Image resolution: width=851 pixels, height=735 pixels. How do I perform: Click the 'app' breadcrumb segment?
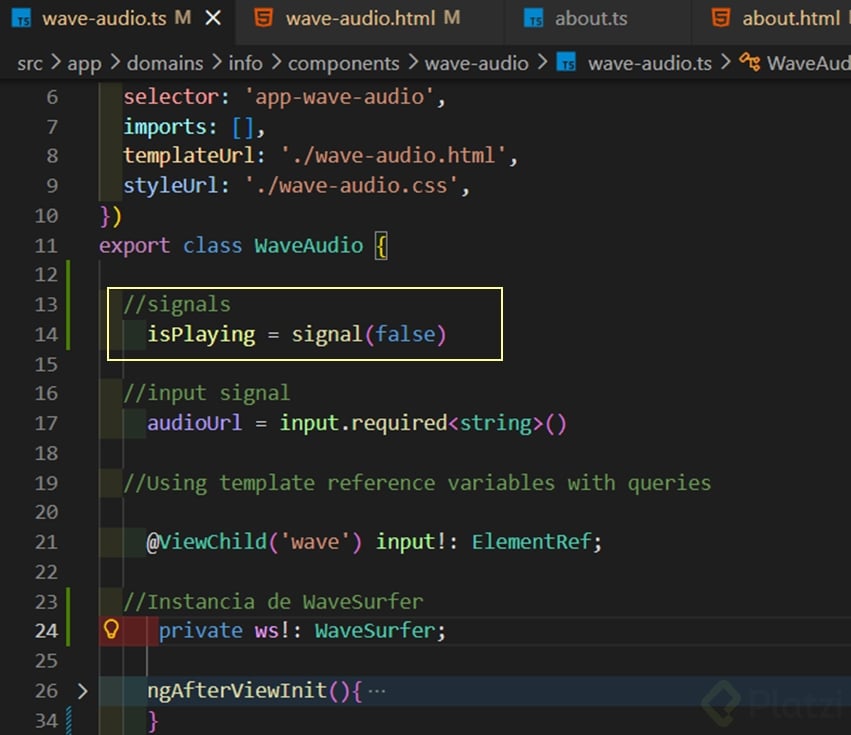(84, 64)
